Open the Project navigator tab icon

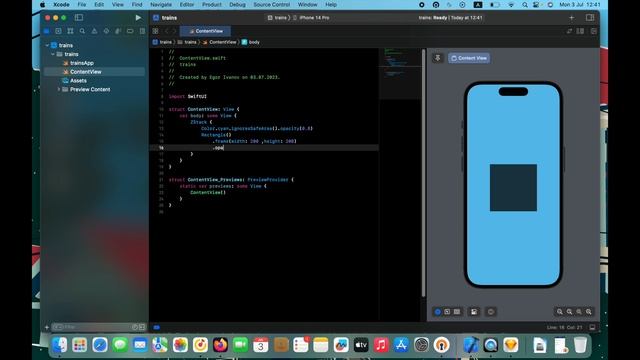pos(47,31)
